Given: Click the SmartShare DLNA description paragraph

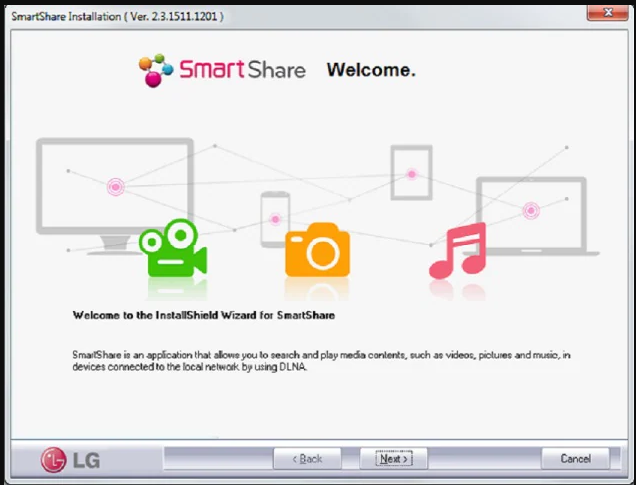Looking at the screenshot, I should coord(320,360).
